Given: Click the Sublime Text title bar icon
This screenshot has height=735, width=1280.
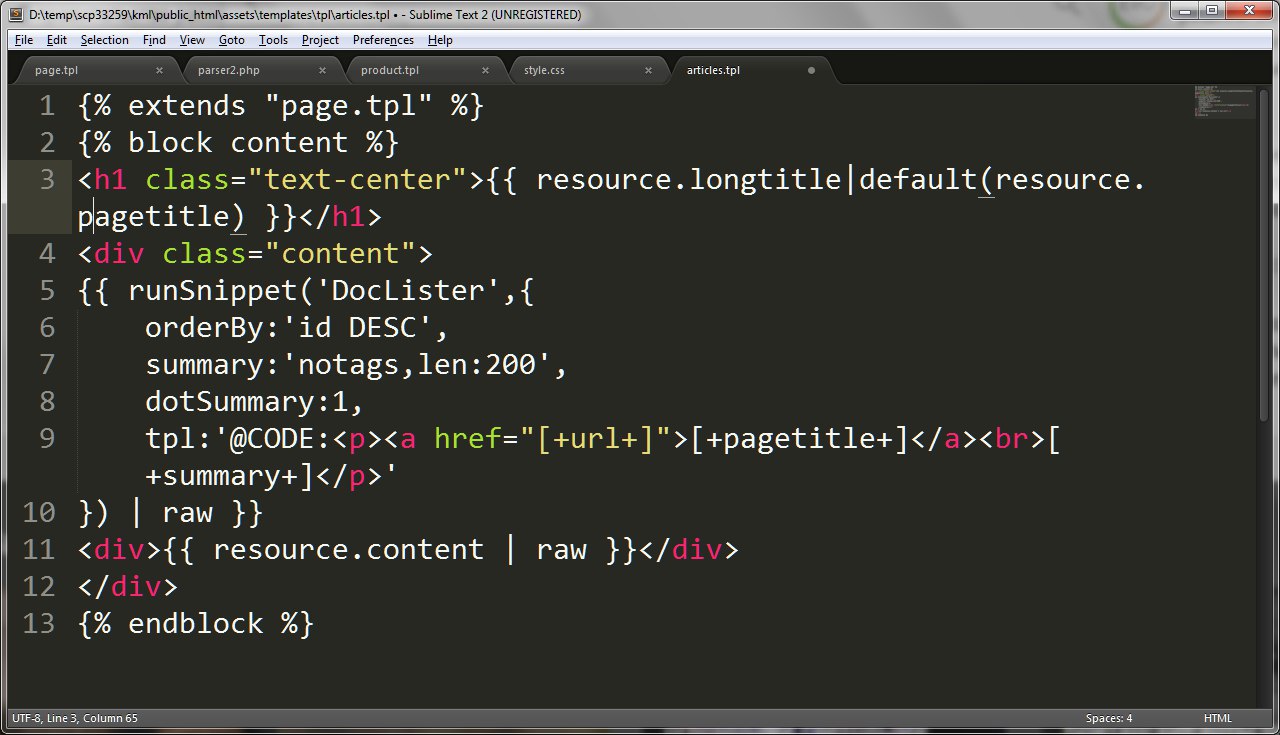Looking at the screenshot, I should 17,14.
